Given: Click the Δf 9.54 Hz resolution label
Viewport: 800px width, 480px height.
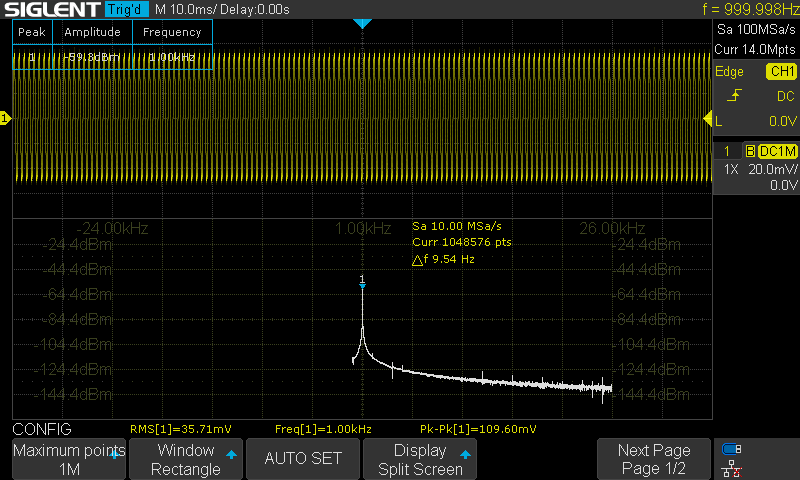Looking at the screenshot, I should [x=443, y=259].
